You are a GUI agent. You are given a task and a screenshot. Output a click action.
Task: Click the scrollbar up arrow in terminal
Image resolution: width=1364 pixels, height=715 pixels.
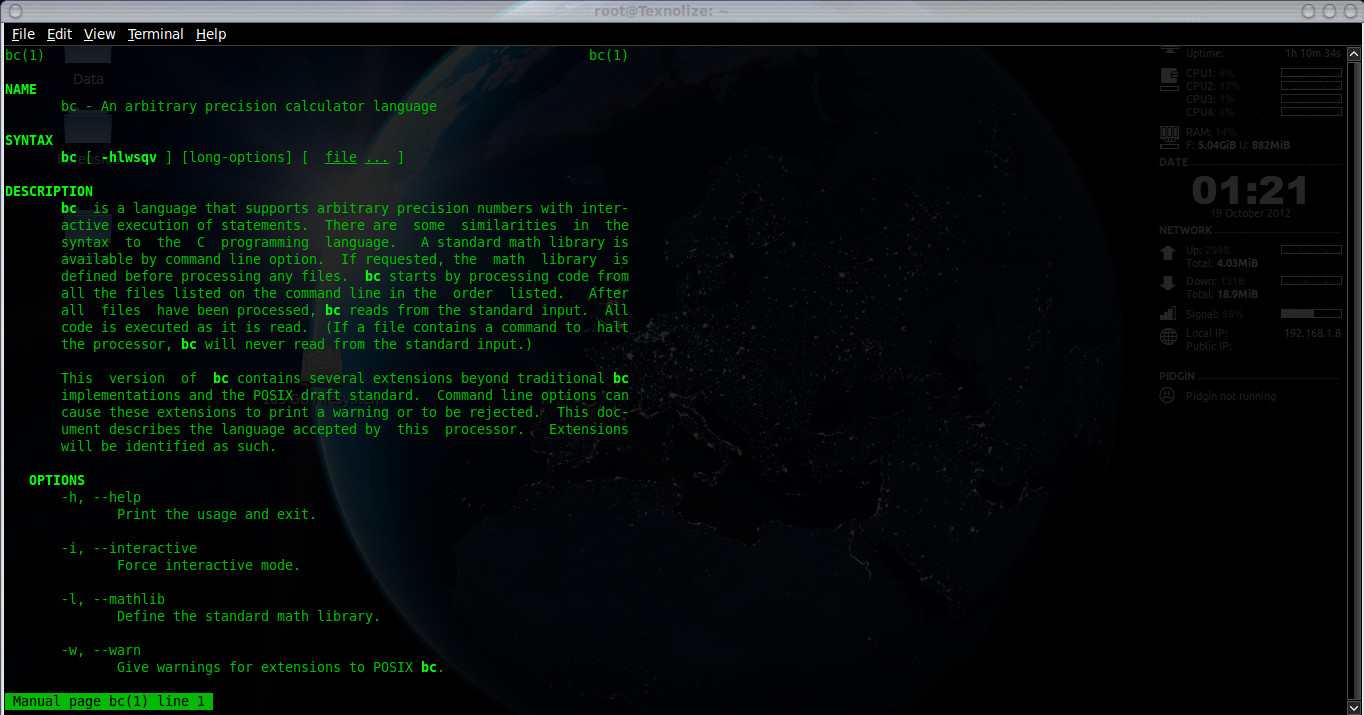[x=1353, y=52]
